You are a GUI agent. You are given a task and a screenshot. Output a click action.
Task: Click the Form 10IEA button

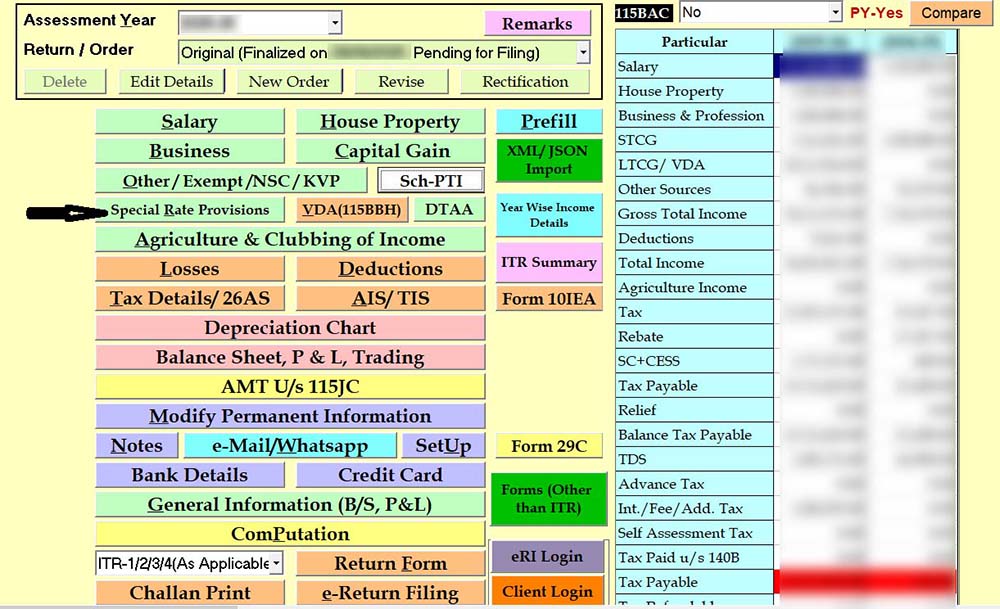tap(549, 298)
